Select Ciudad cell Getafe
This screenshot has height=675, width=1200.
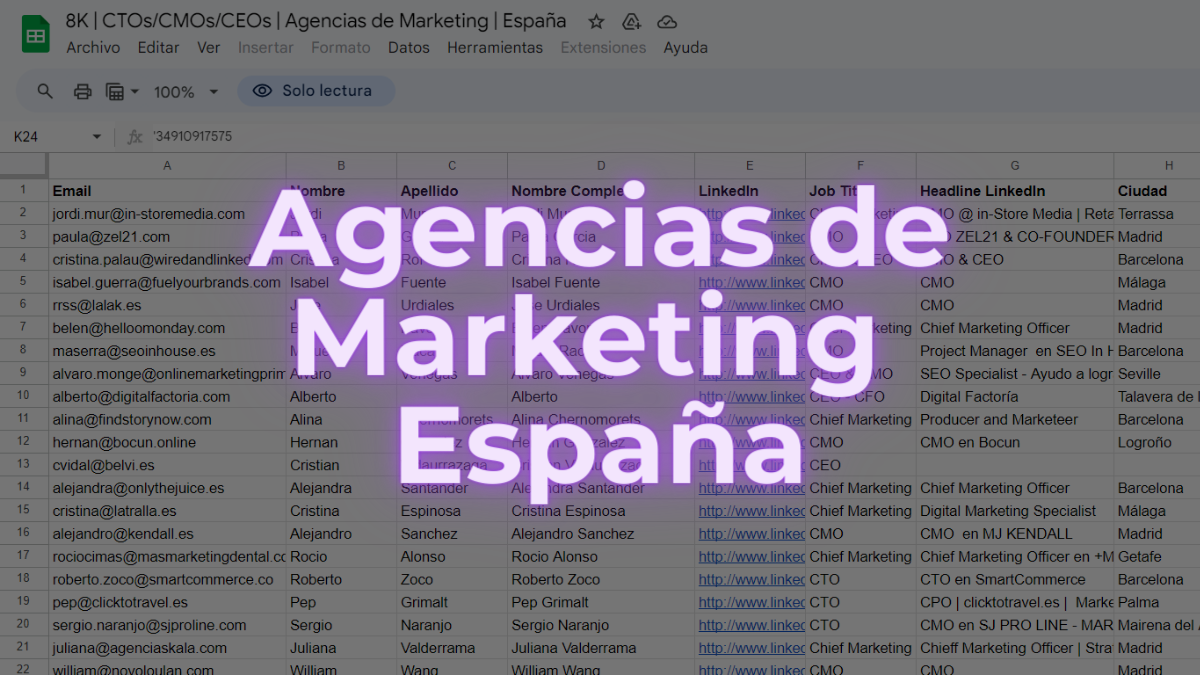(x=1157, y=557)
